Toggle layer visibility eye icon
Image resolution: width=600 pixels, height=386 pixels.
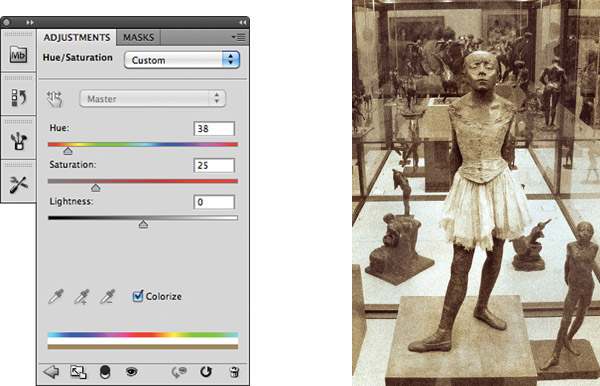[x=131, y=371]
